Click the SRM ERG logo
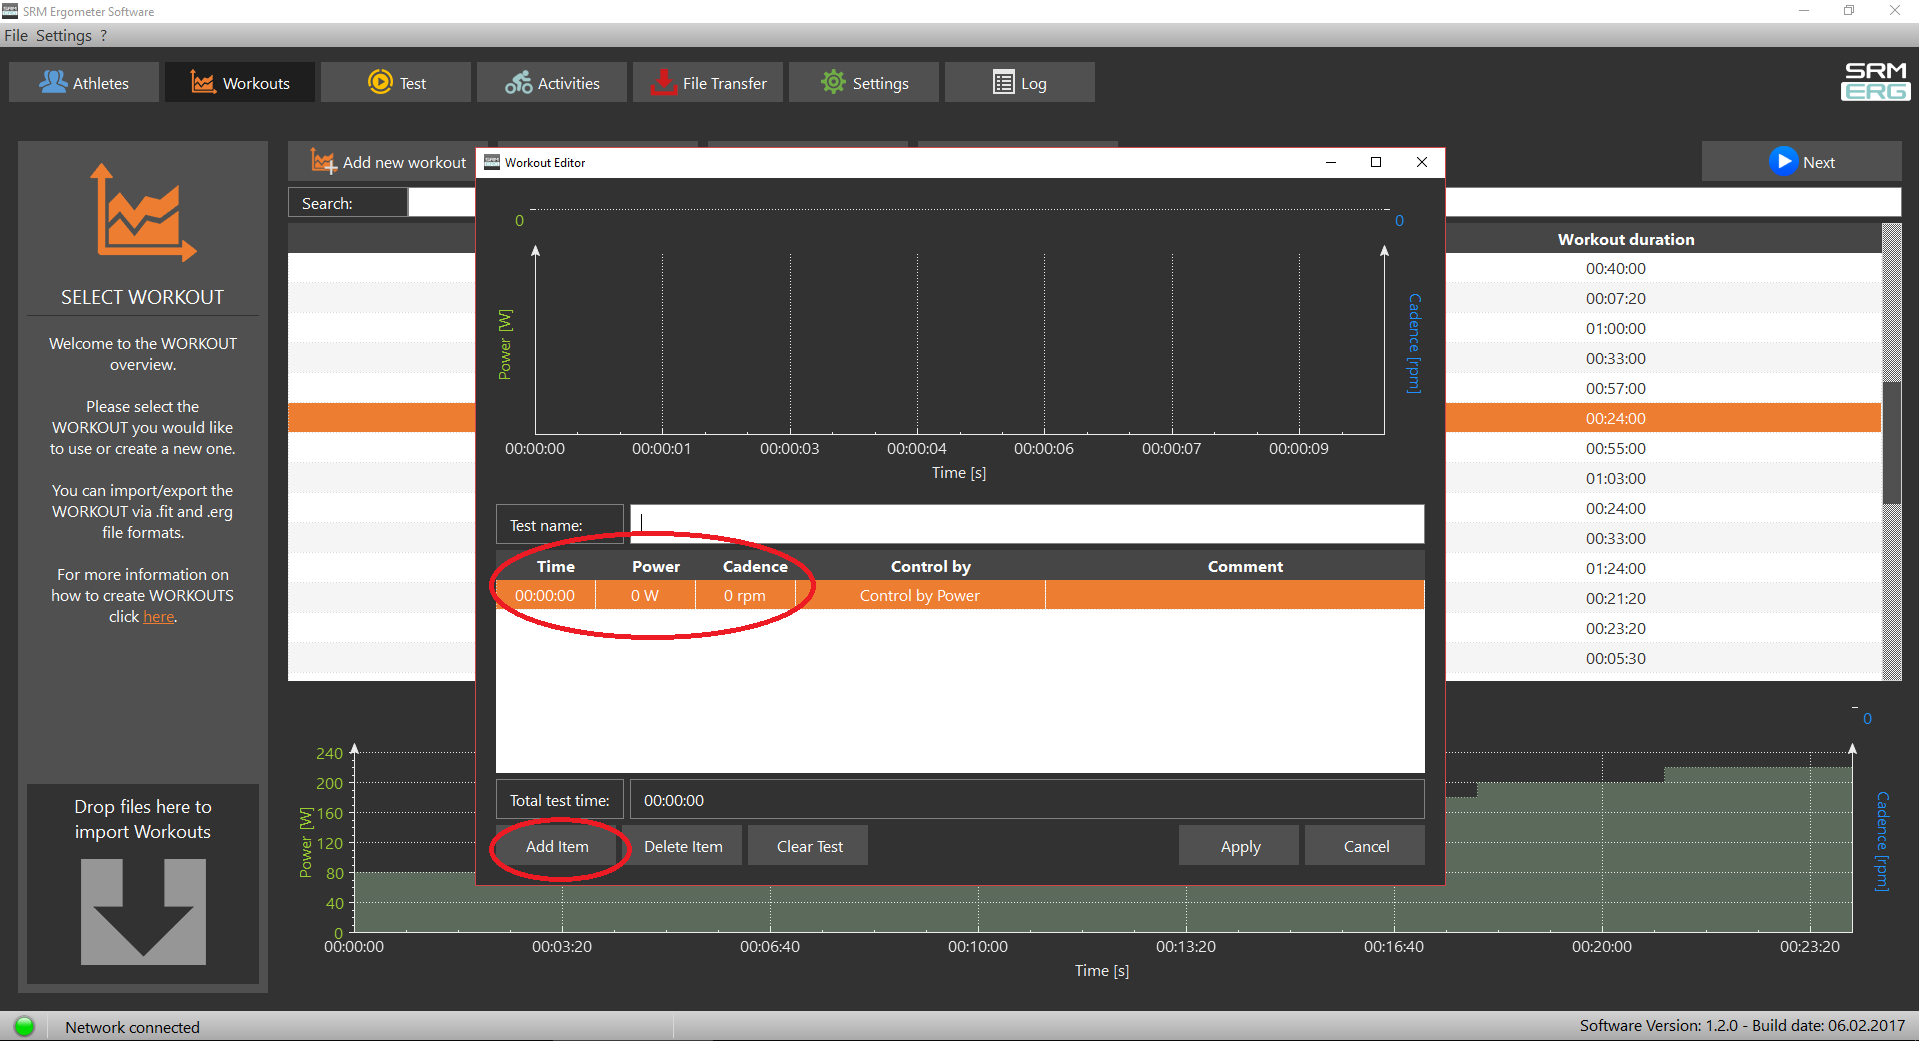Viewport: 1919px width, 1041px height. pos(1875,81)
